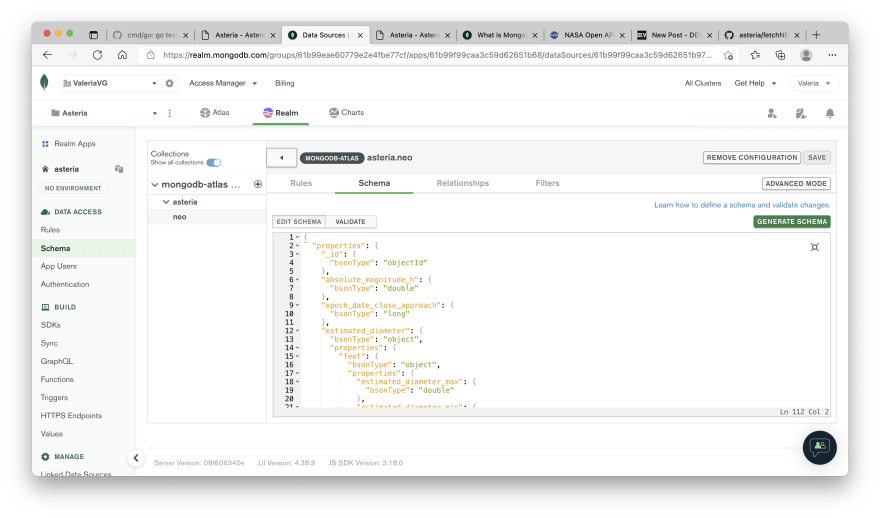
Task: Click the Save button
Action: pos(817,158)
